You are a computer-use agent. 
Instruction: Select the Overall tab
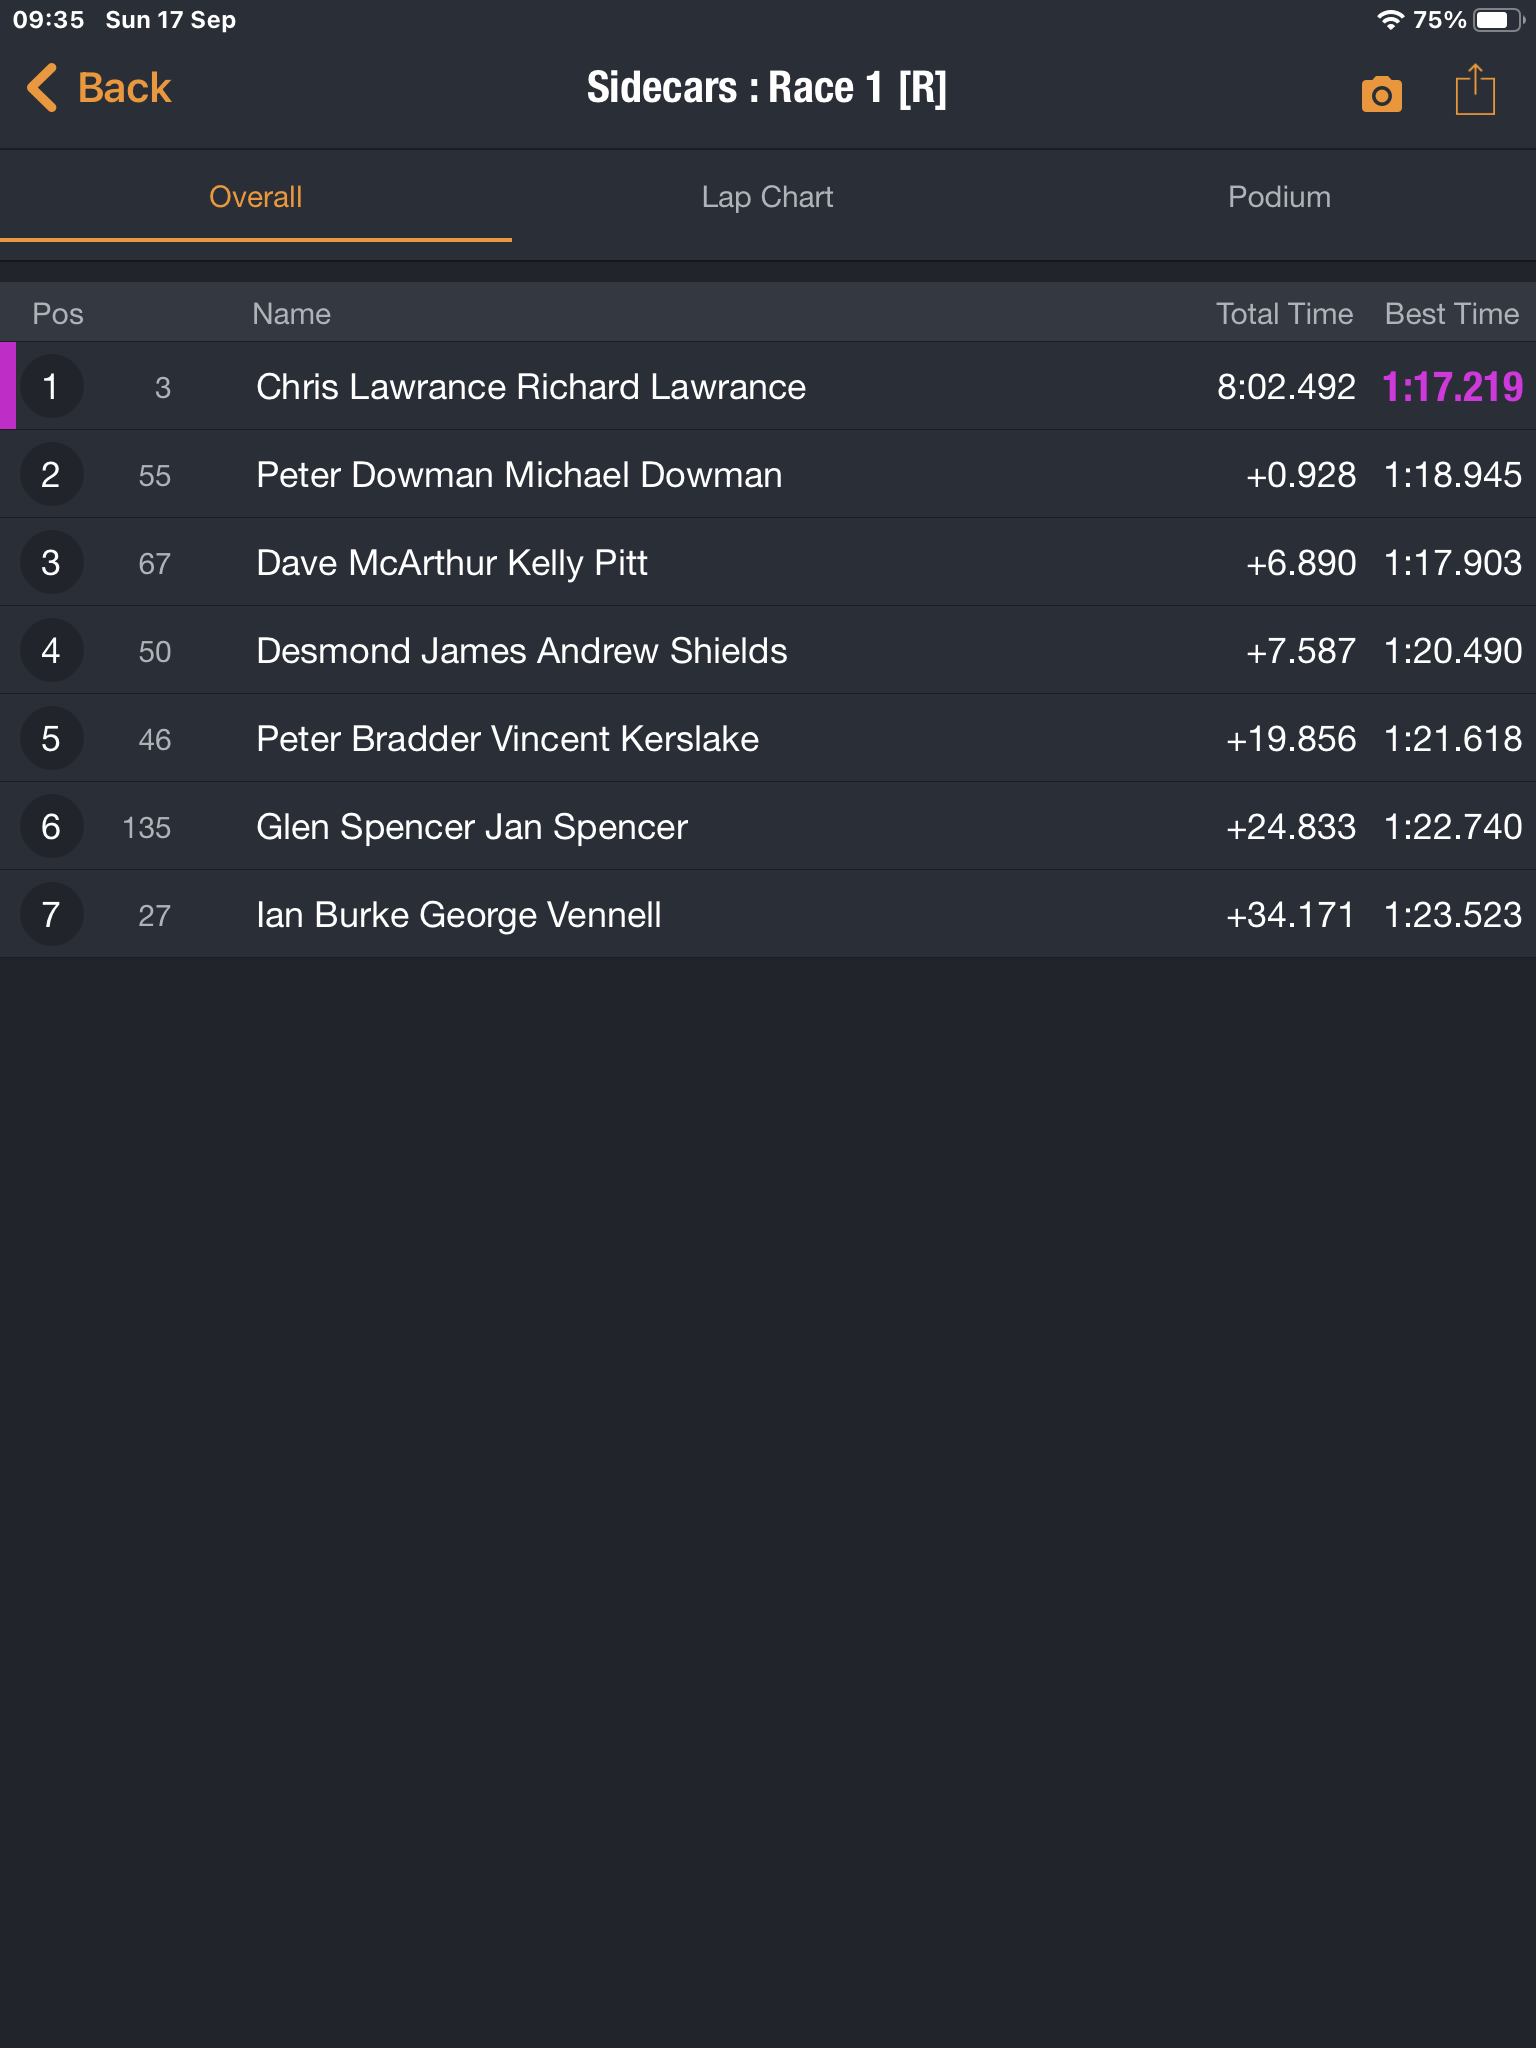pos(256,197)
